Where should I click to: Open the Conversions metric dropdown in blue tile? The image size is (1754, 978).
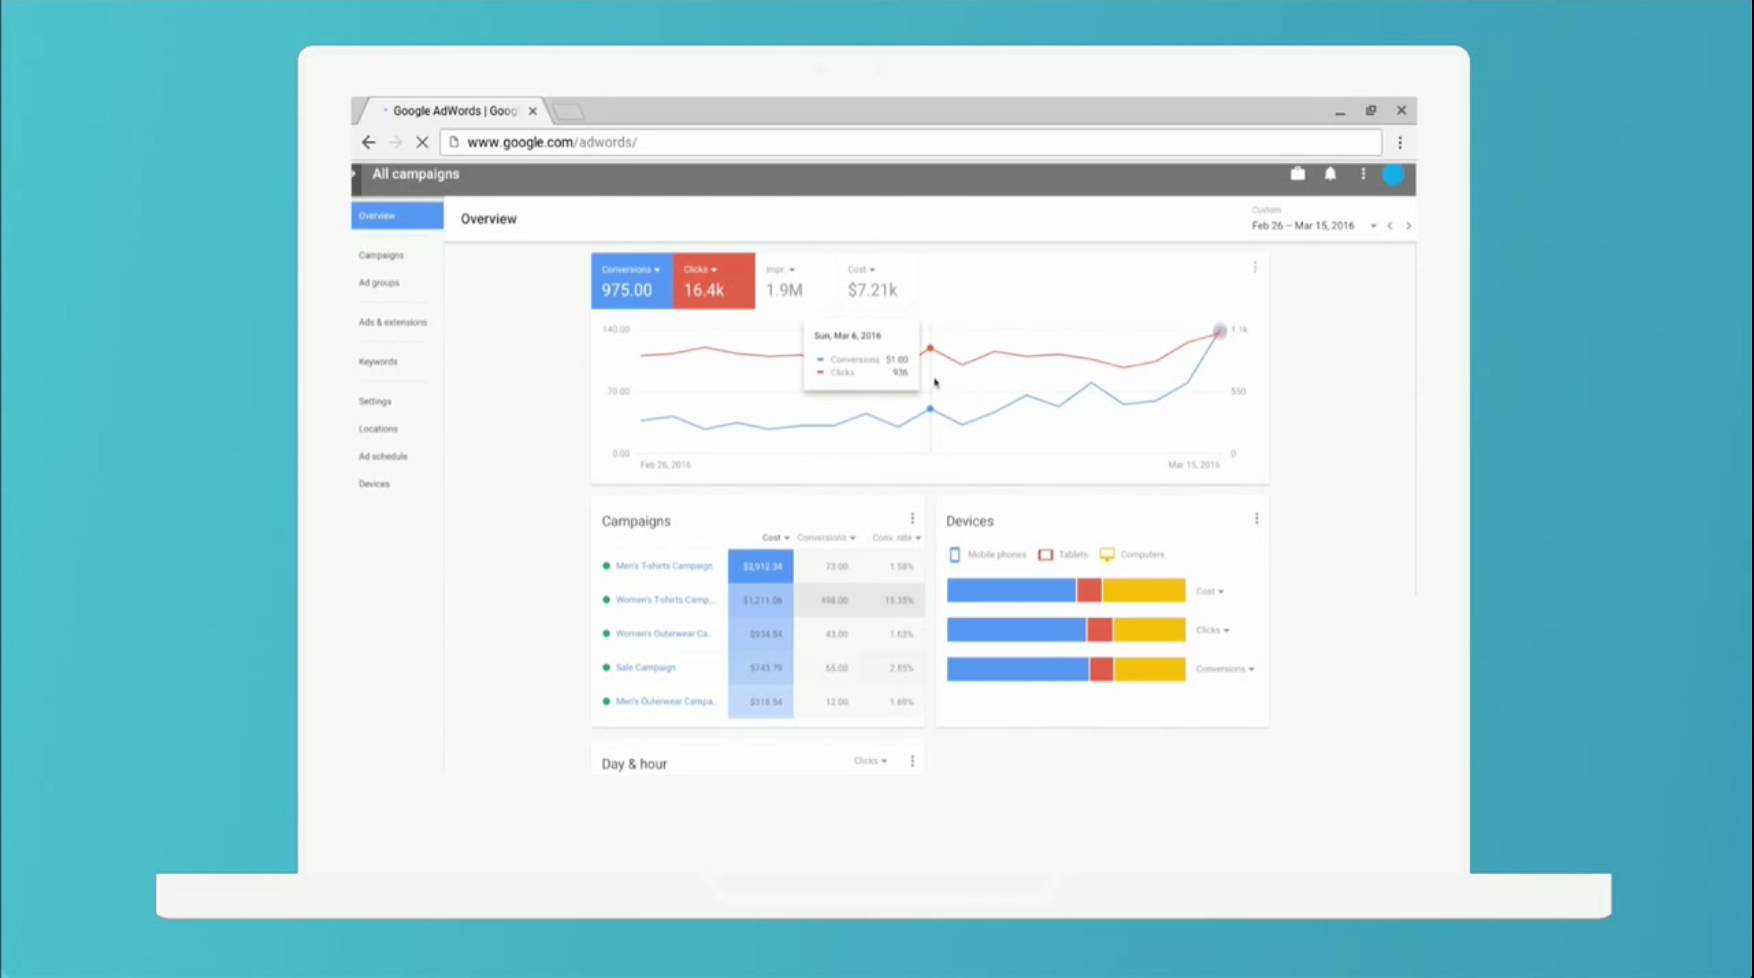630,270
